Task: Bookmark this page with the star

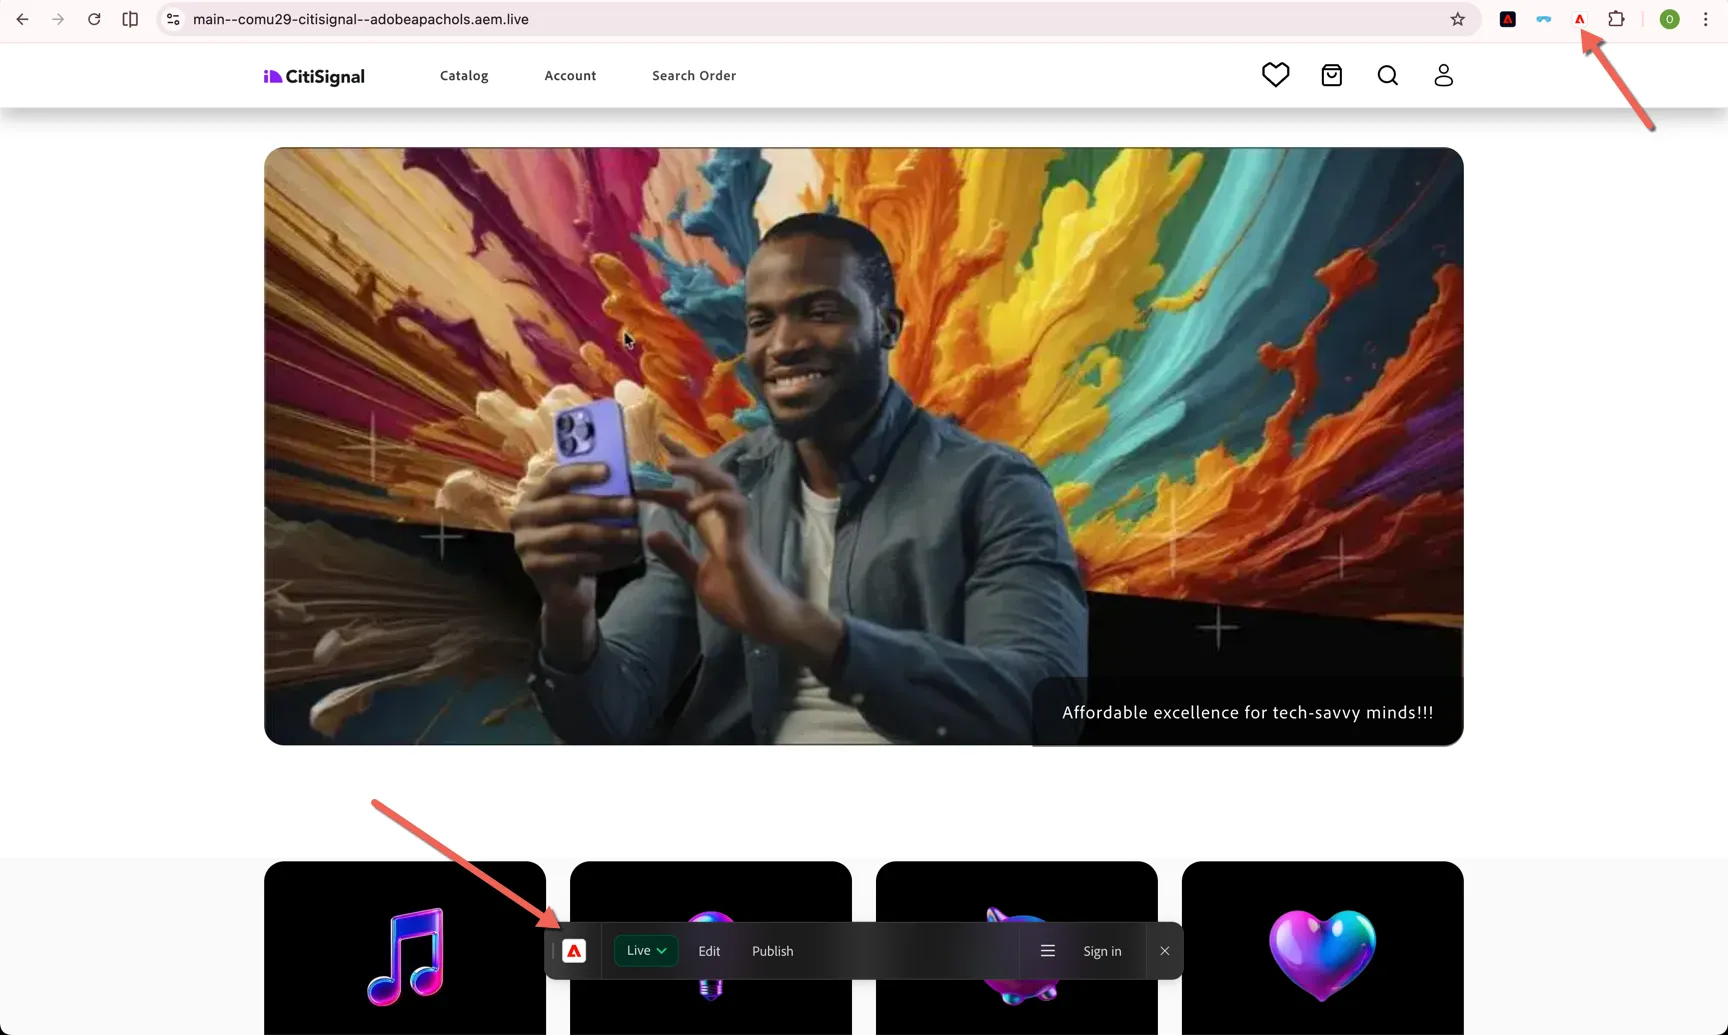Action: click(1457, 19)
